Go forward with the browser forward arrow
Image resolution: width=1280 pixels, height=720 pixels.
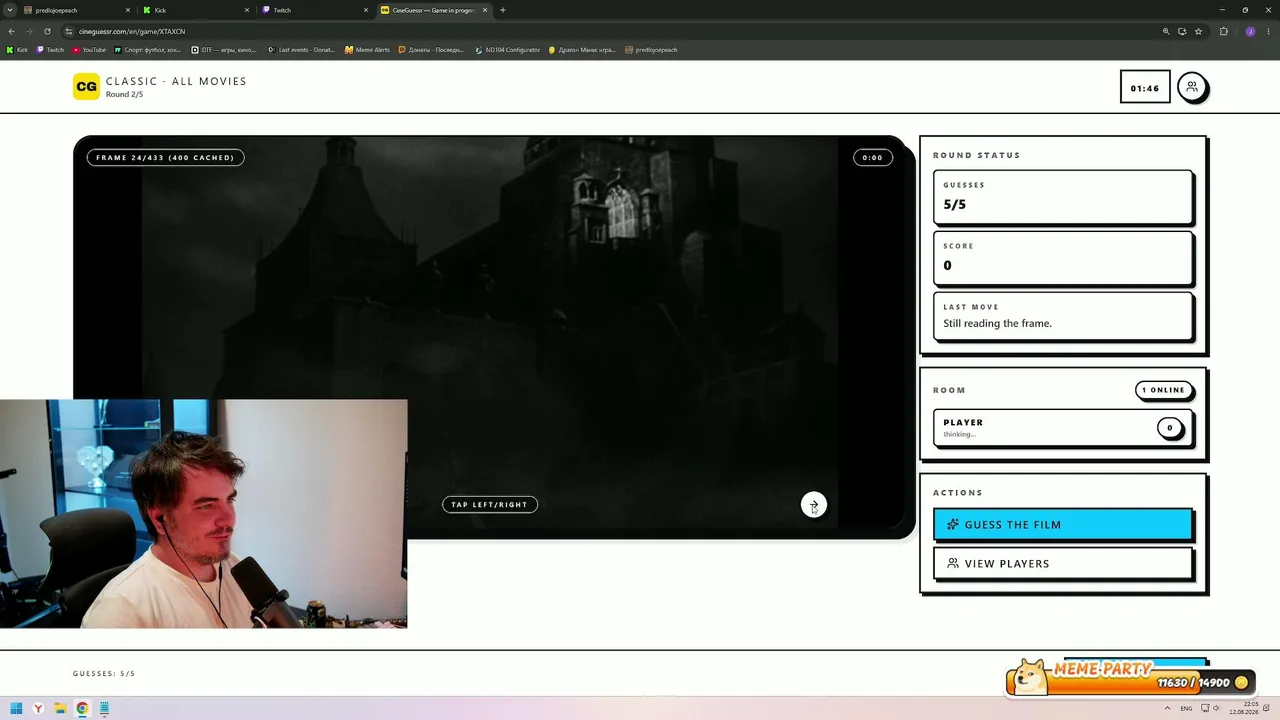29,31
